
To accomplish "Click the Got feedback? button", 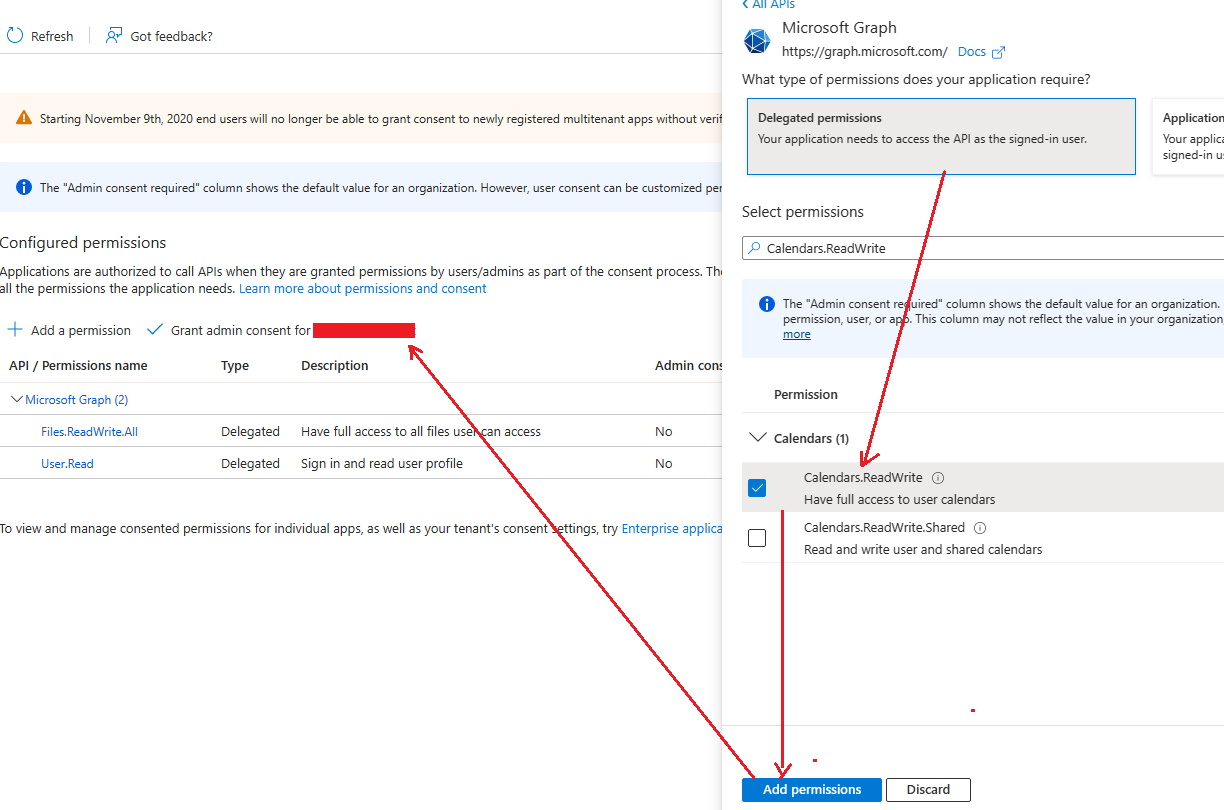I will click(x=159, y=36).
